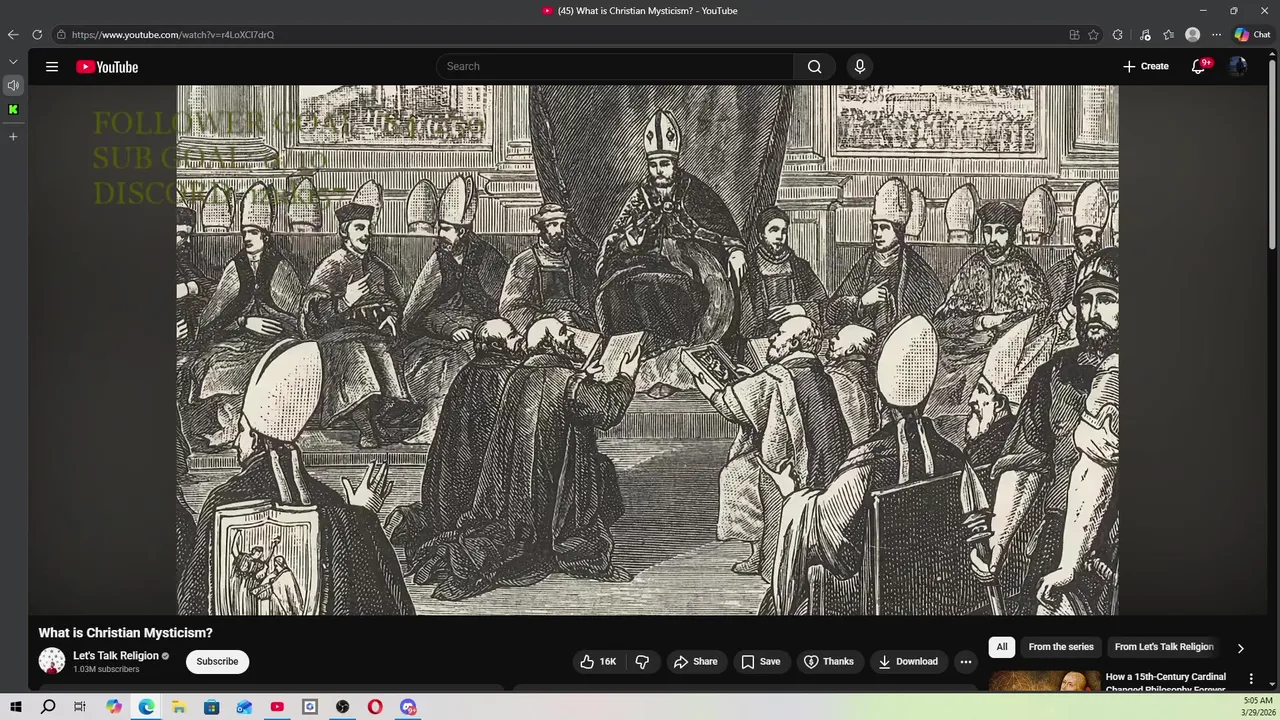Add a new tab from sidebar plus
The width and height of the screenshot is (1280, 720).
pos(13,136)
